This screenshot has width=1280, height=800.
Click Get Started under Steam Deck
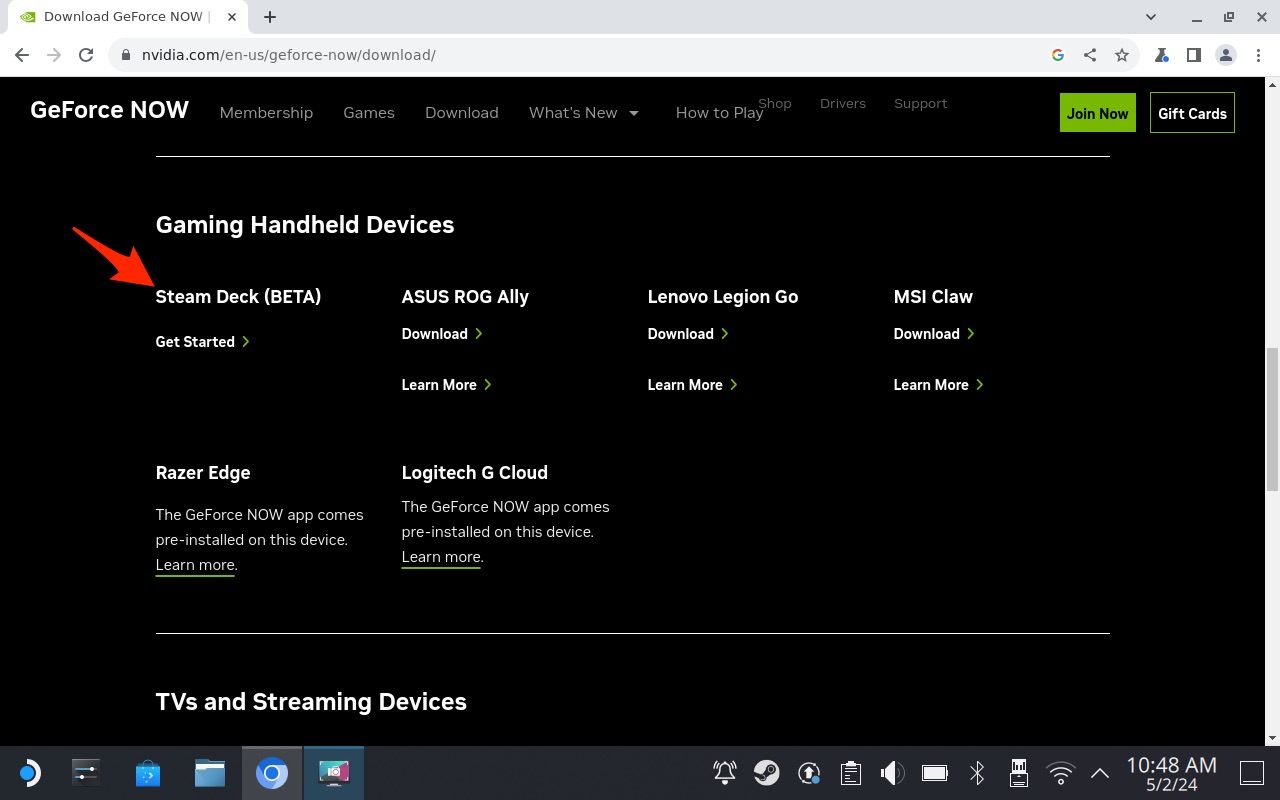[x=202, y=342]
